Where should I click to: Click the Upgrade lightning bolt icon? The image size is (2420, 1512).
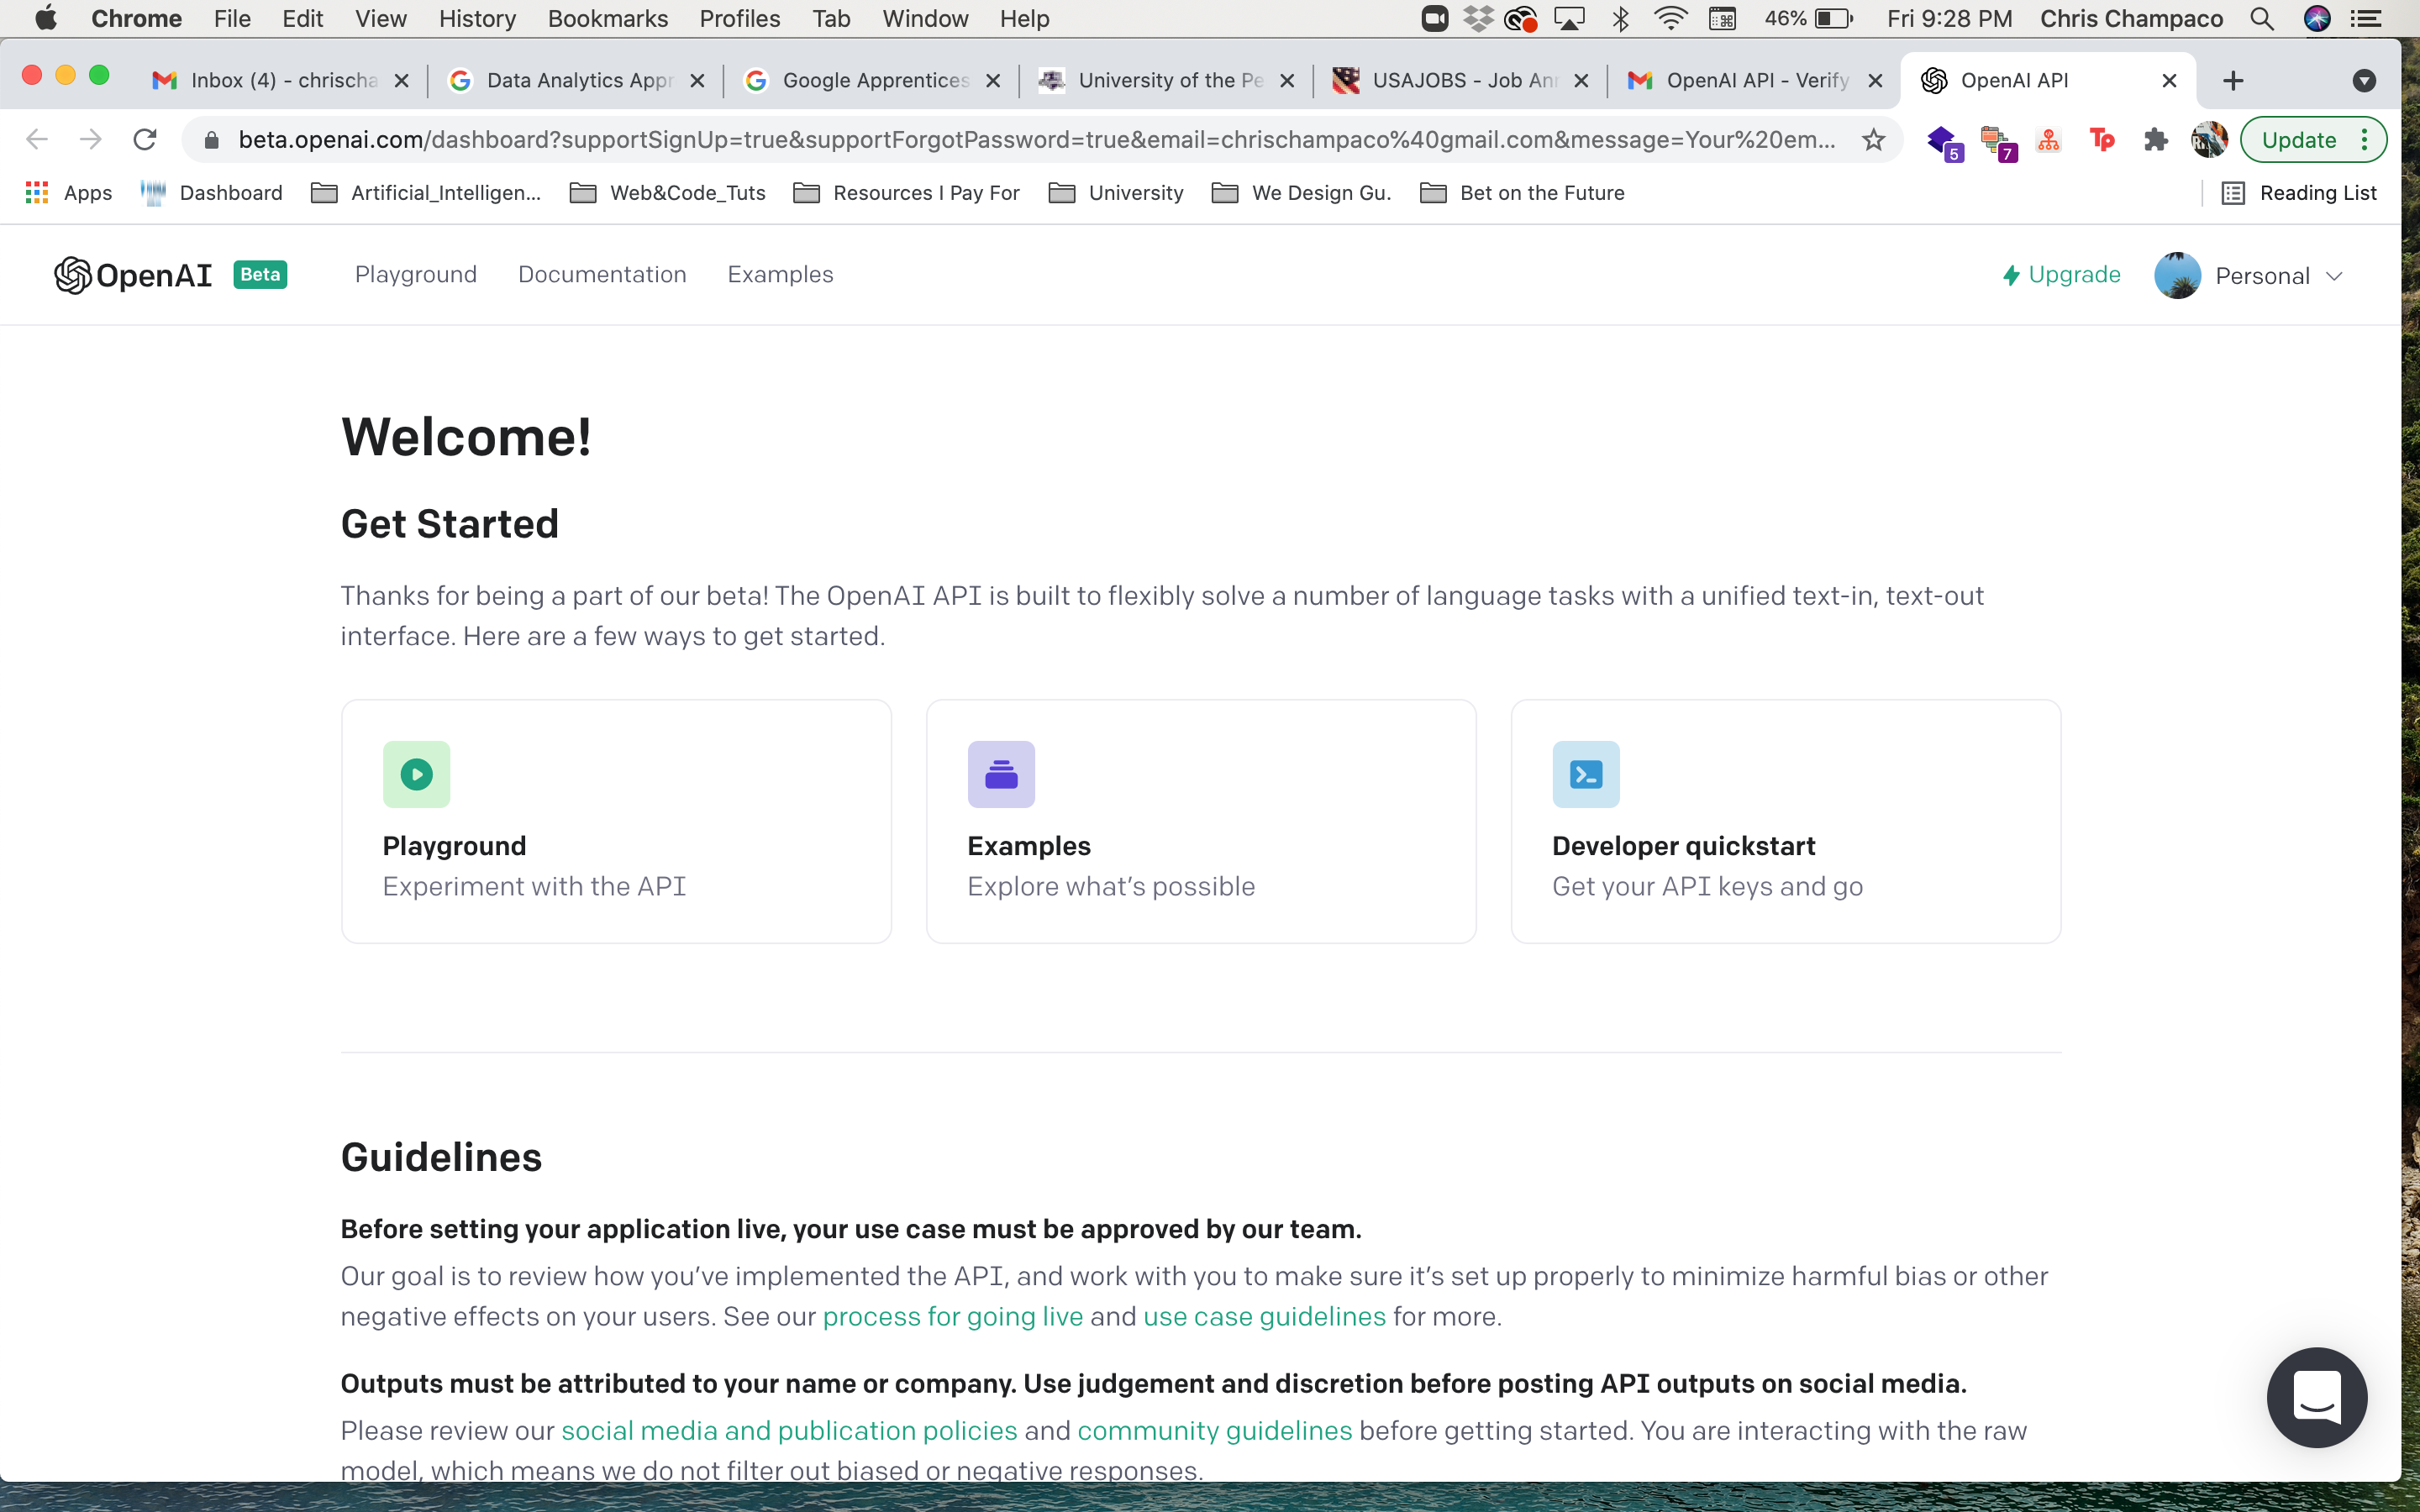(2012, 276)
